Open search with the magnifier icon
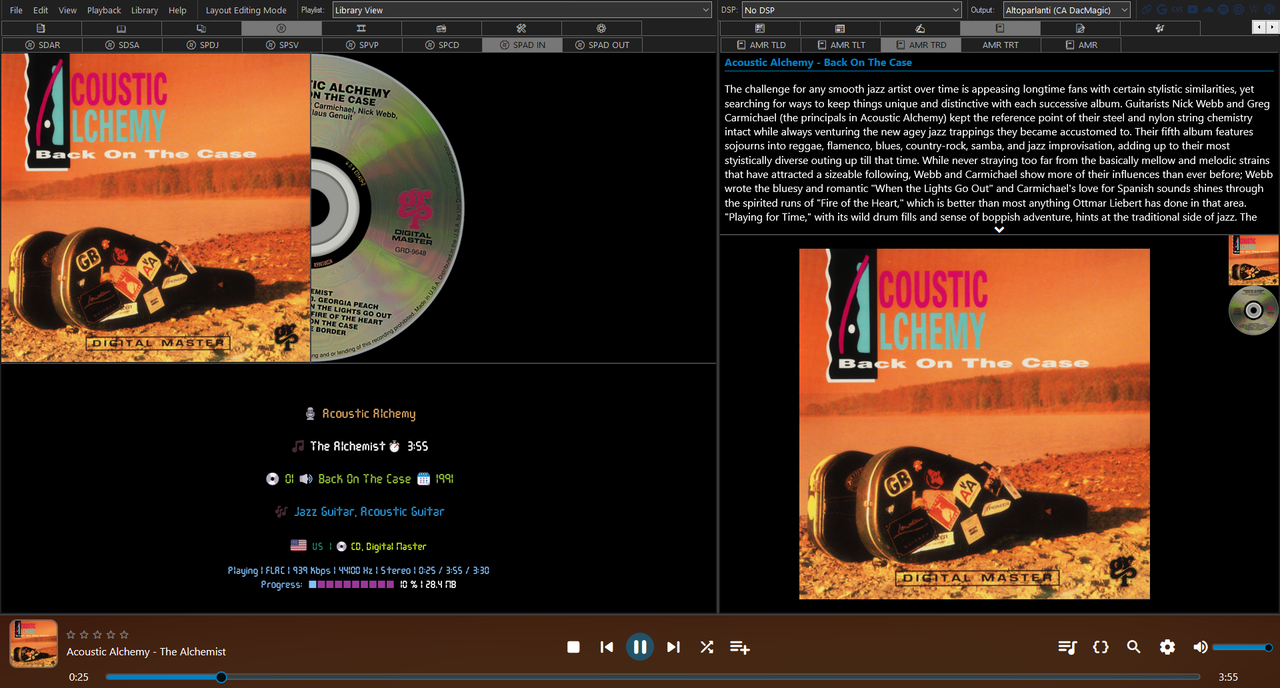This screenshot has height=688, width=1280. click(x=1134, y=647)
